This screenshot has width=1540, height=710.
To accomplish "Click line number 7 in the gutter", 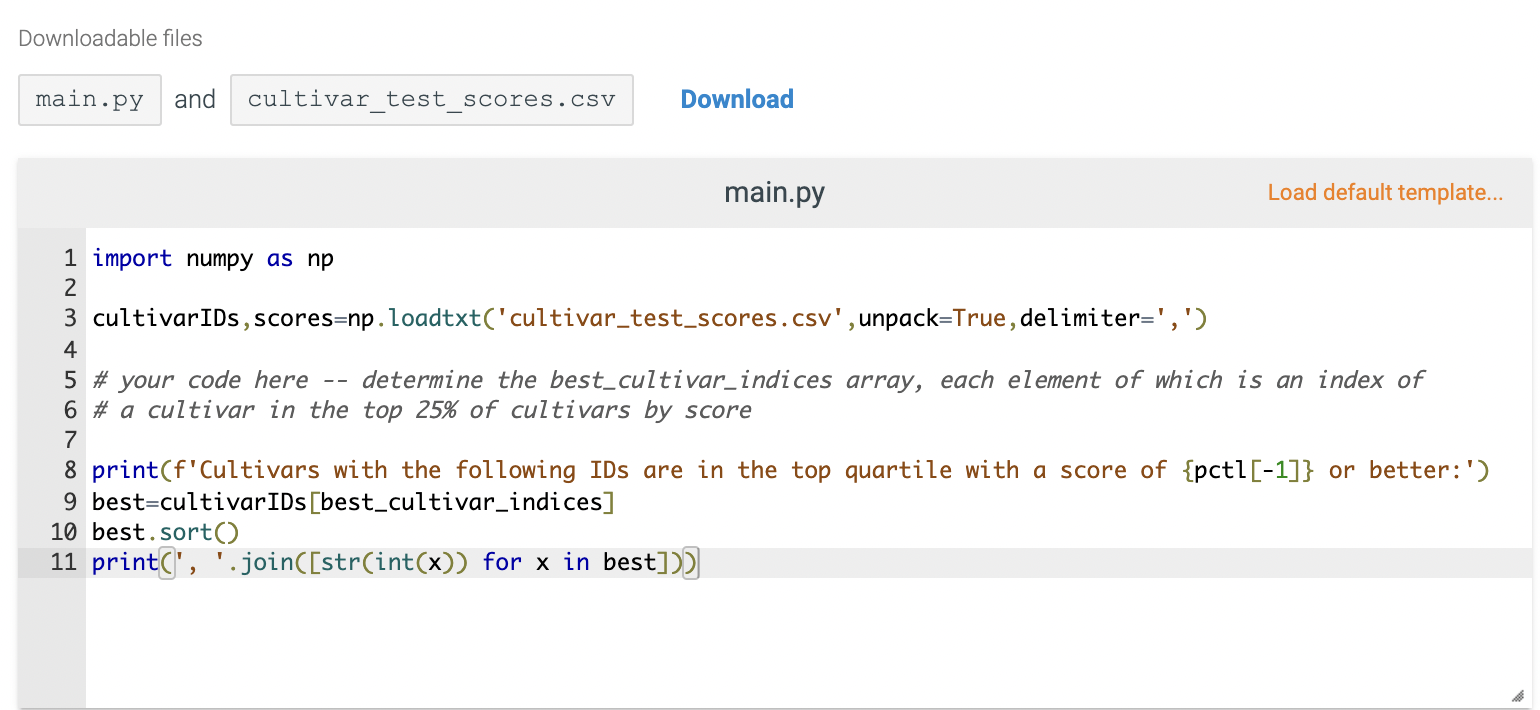I will tap(69, 440).
